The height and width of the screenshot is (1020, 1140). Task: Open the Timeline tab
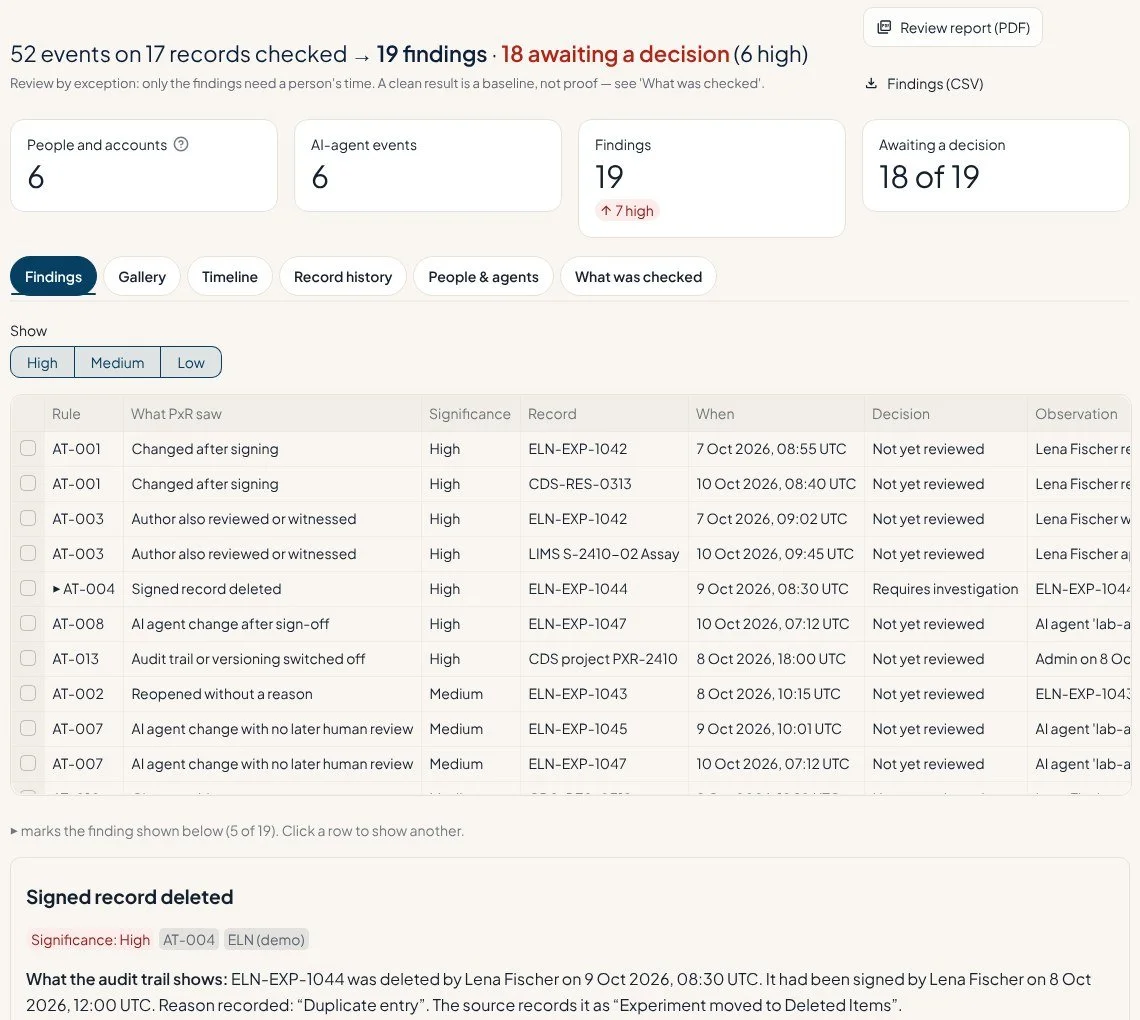pos(230,276)
